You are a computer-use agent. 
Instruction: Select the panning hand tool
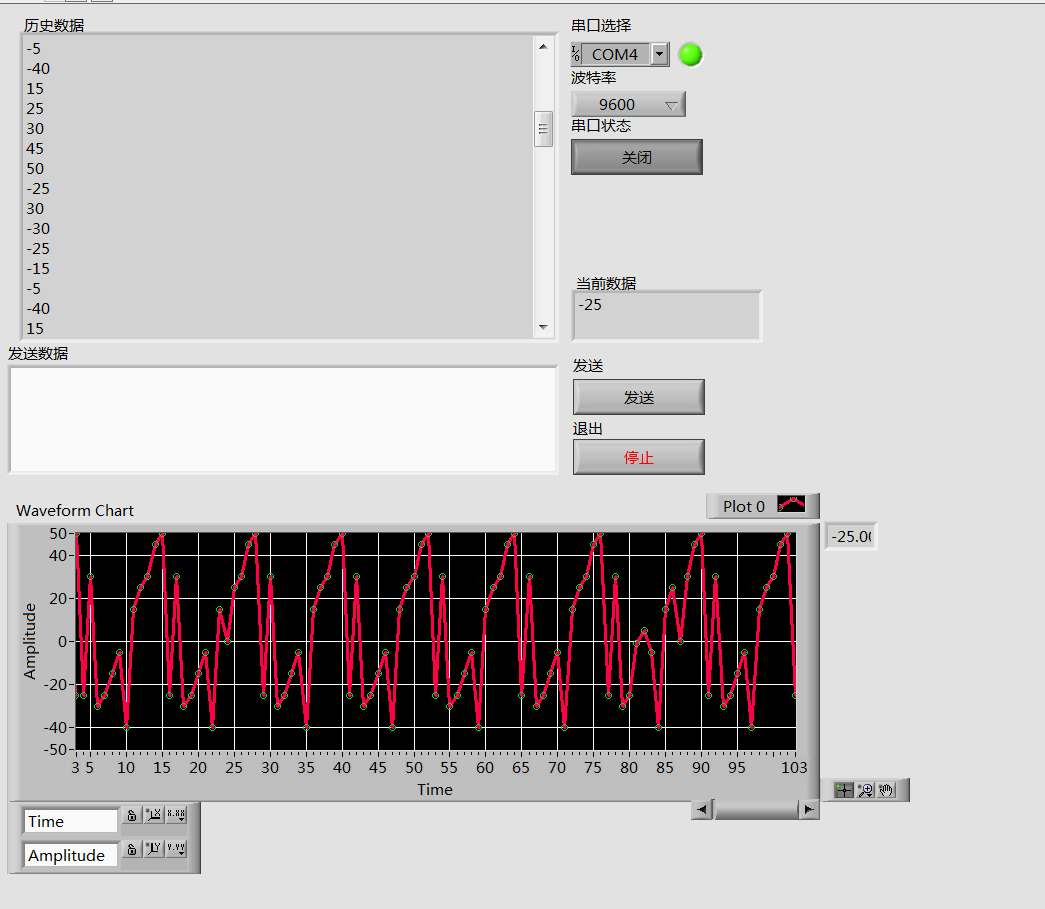tap(886, 790)
